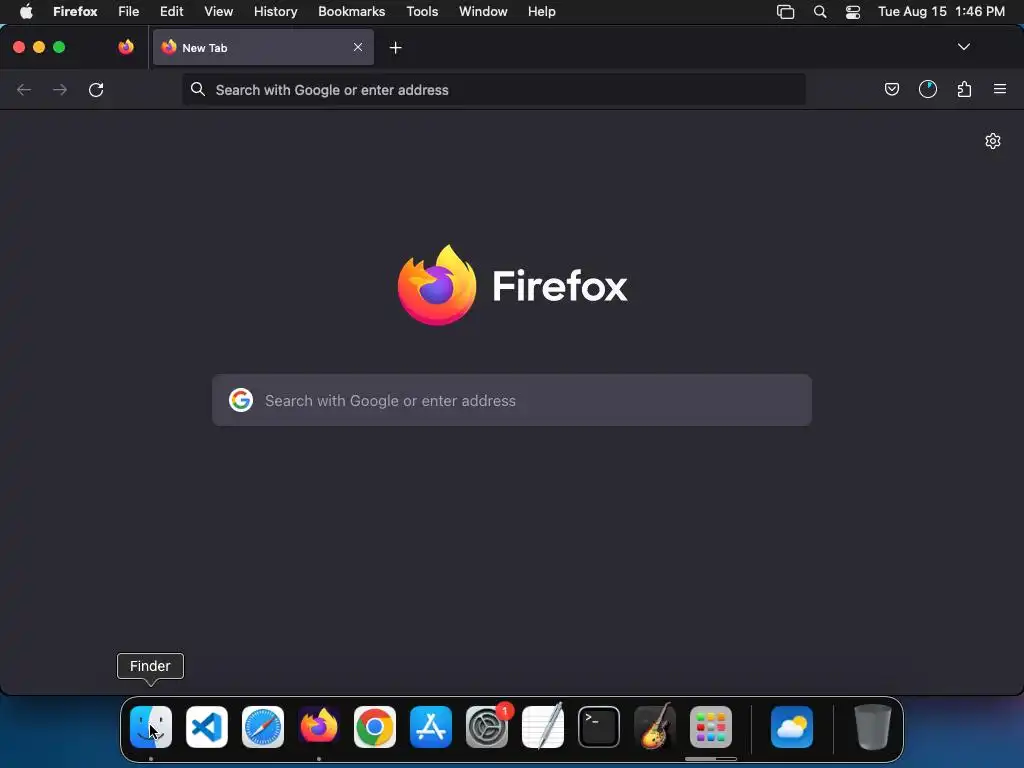Image resolution: width=1024 pixels, height=768 pixels.
Task: Focus the toolbar address bar
Action: click(x=494, y=89)
